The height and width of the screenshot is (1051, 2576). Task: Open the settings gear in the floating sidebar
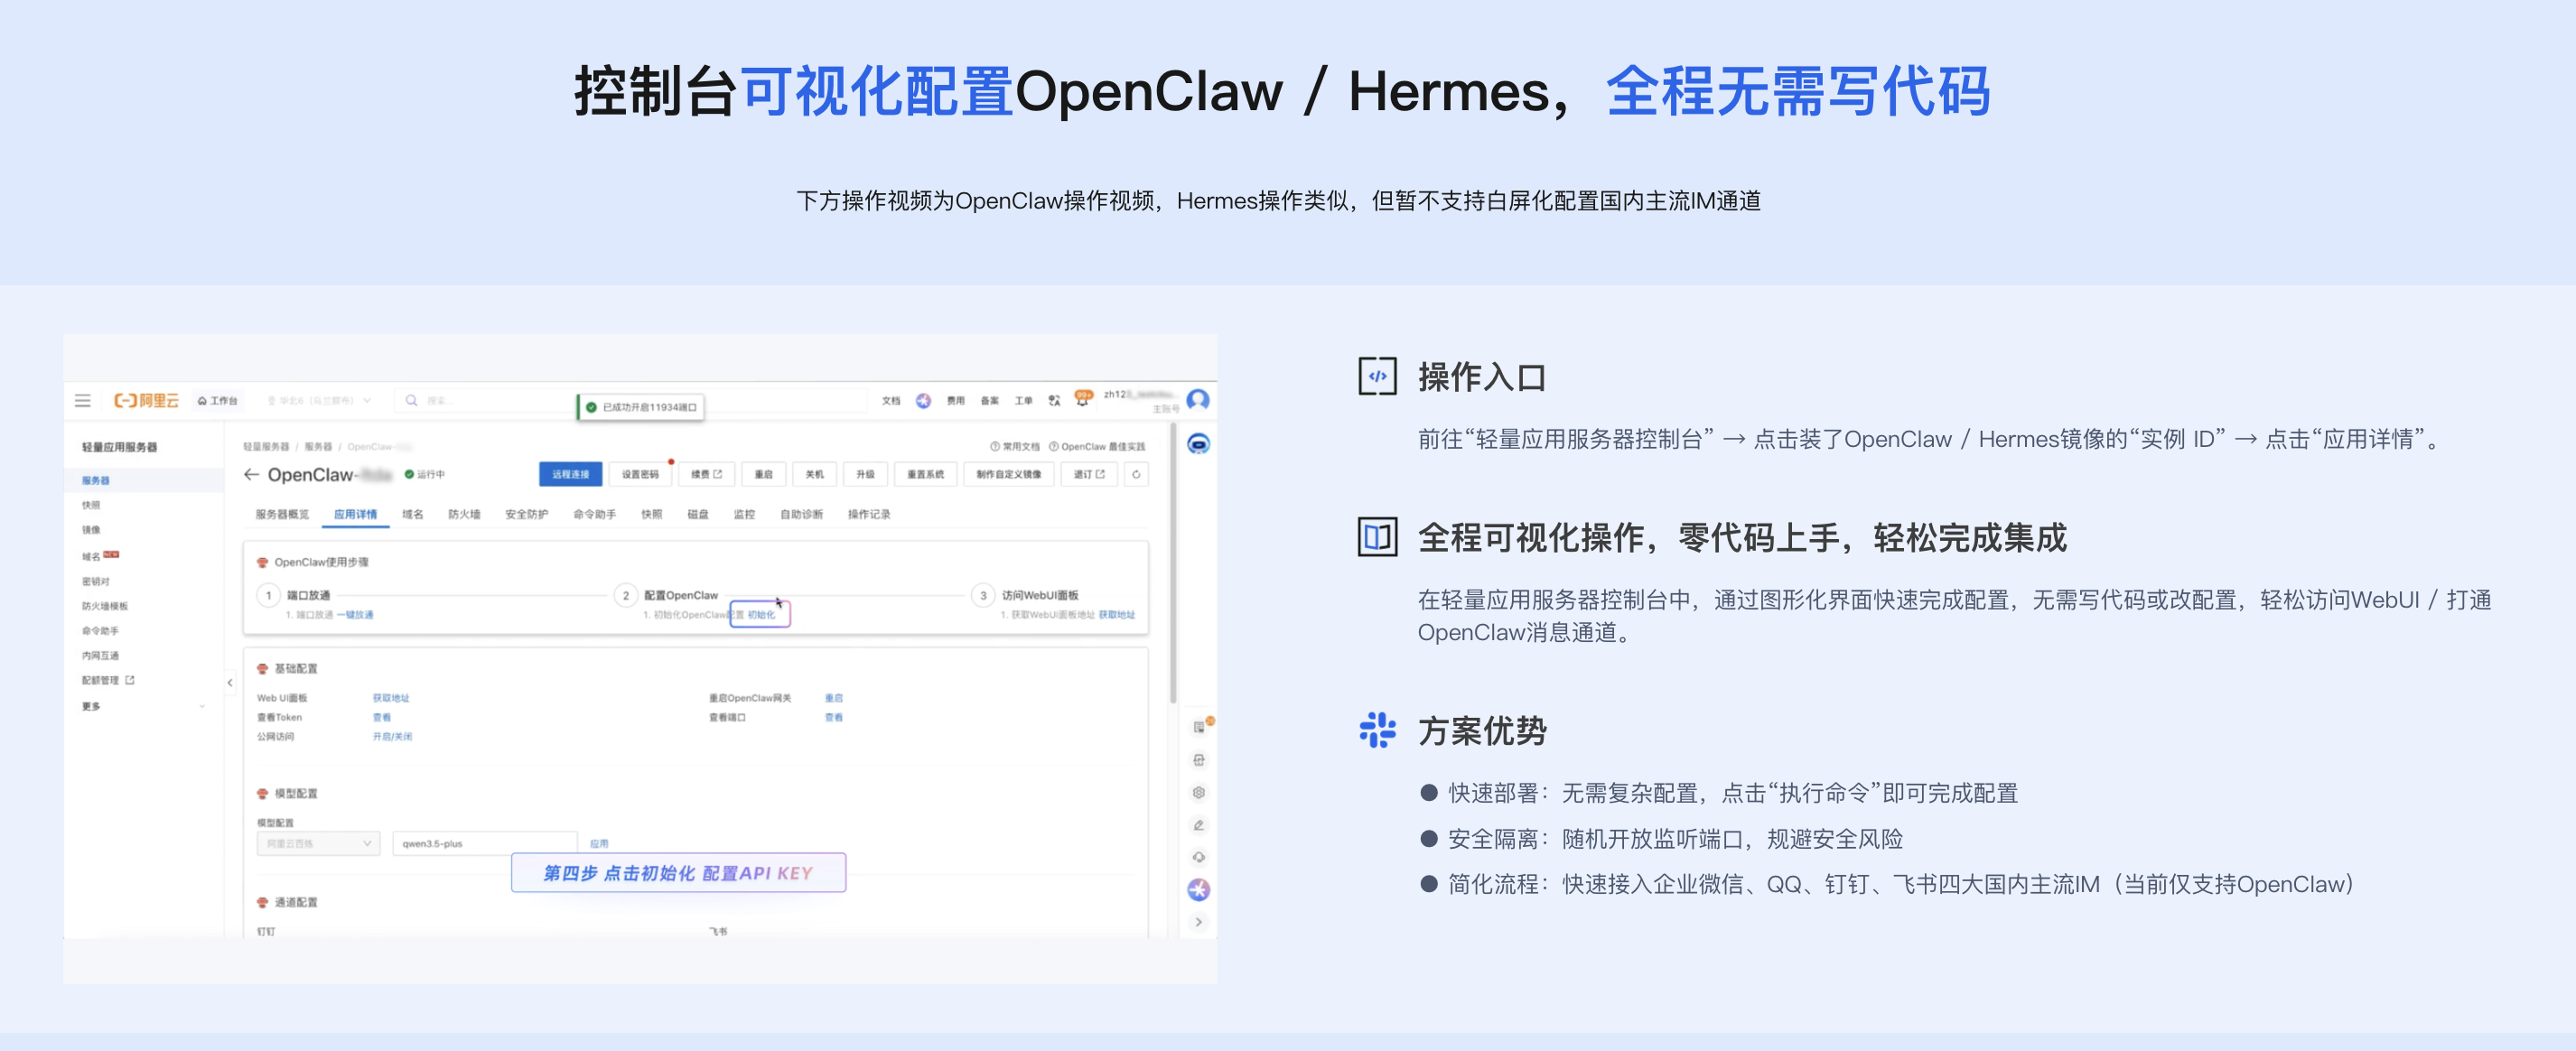pos(1198,792)
